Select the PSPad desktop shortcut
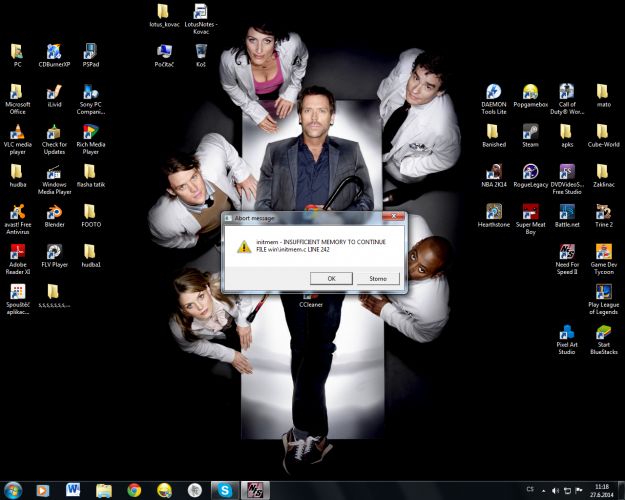Viewport: 625px width, 500px height. [x=91, y=55]
